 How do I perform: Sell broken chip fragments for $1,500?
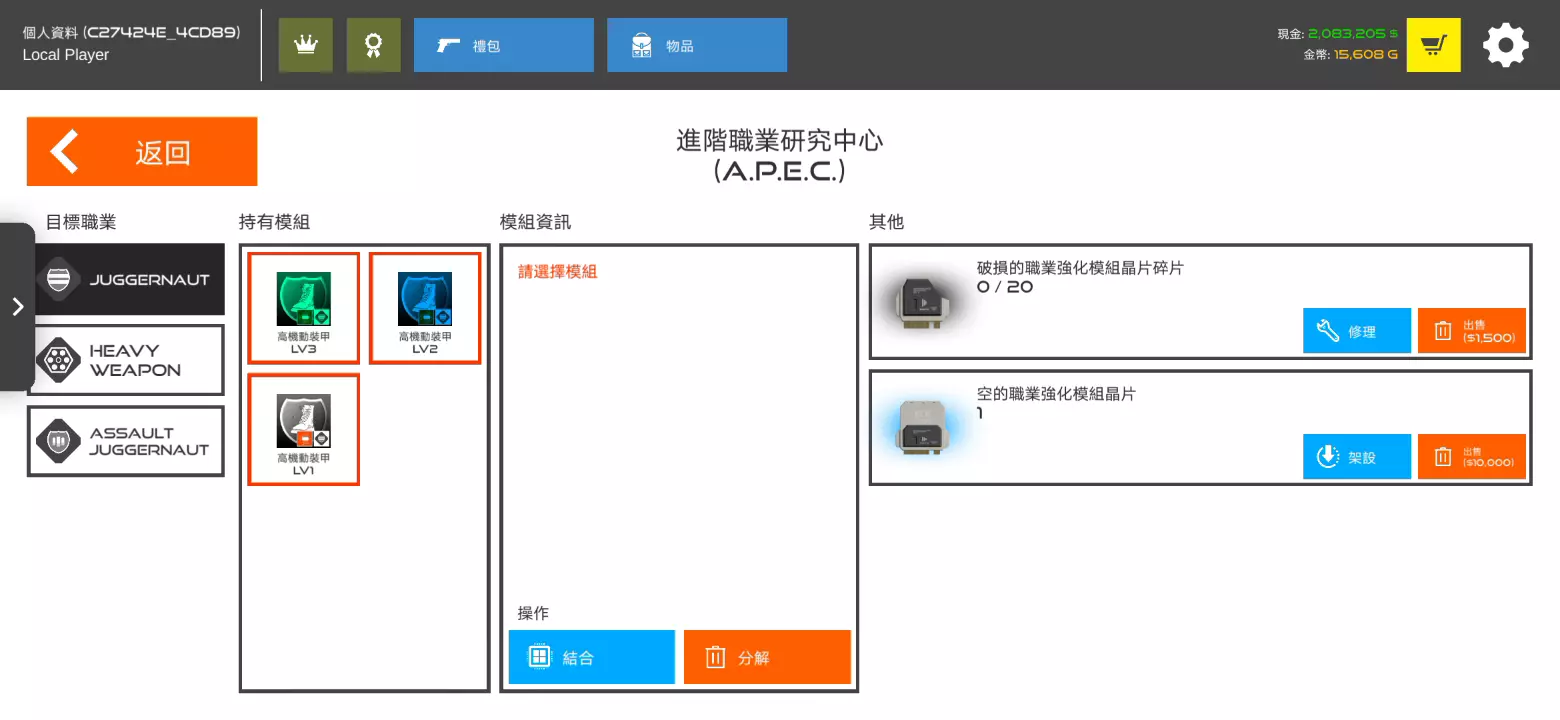pos(1472,331)
